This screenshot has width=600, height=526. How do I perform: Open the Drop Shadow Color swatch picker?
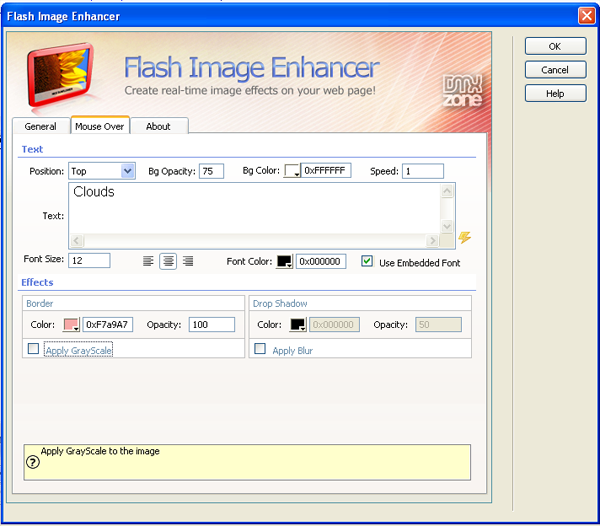[298, 325]
